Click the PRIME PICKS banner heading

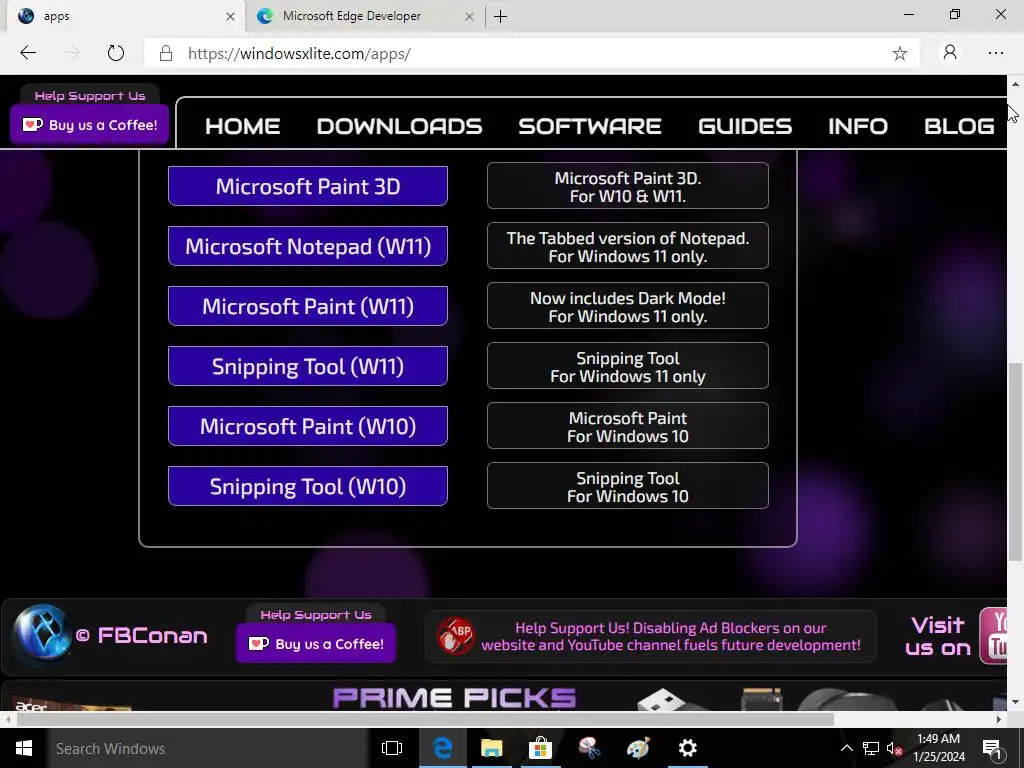pos(455,697)
